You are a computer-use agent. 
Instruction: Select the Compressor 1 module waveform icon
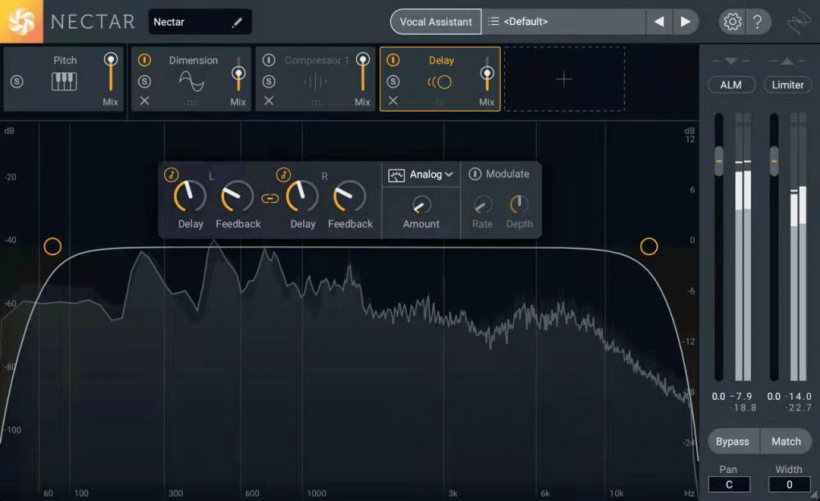[315, 82]
